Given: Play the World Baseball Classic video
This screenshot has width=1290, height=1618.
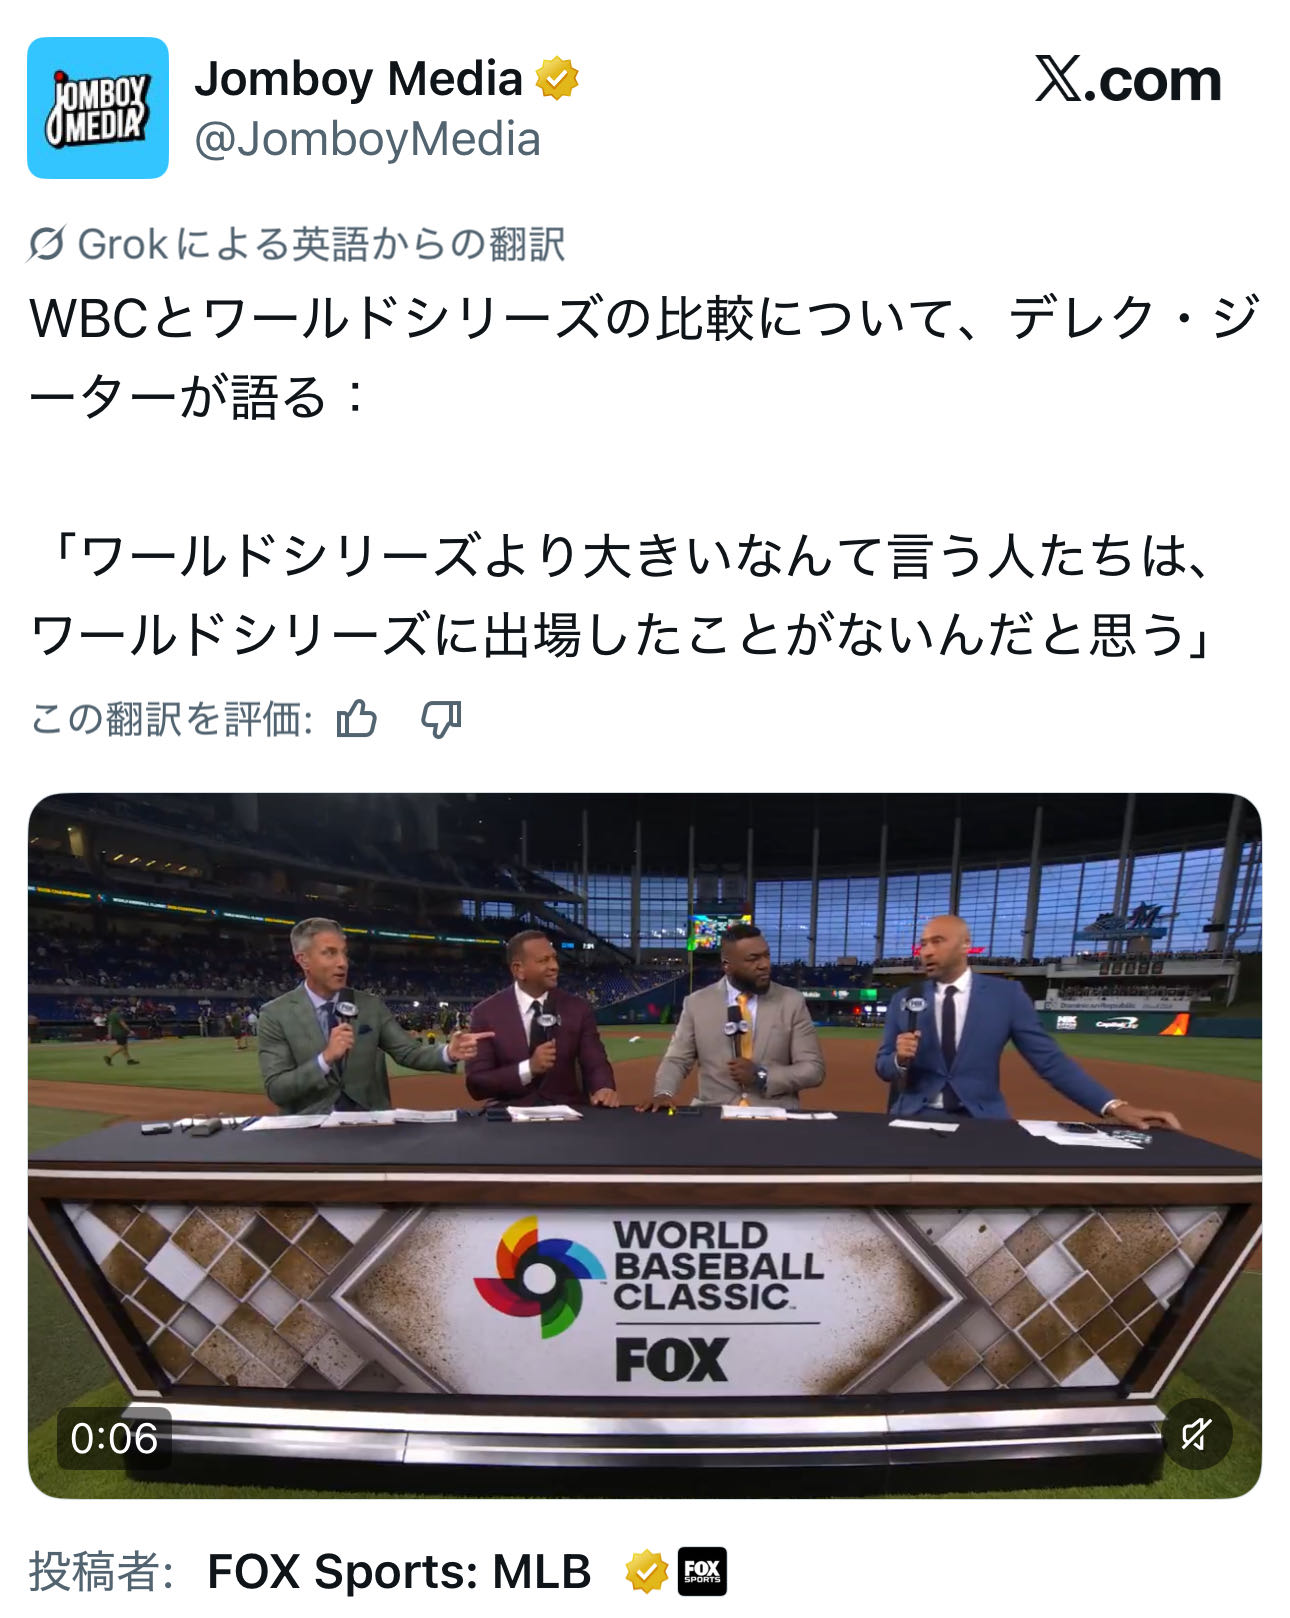Looking at the screenshot, I should click(x=645, y=1145).
